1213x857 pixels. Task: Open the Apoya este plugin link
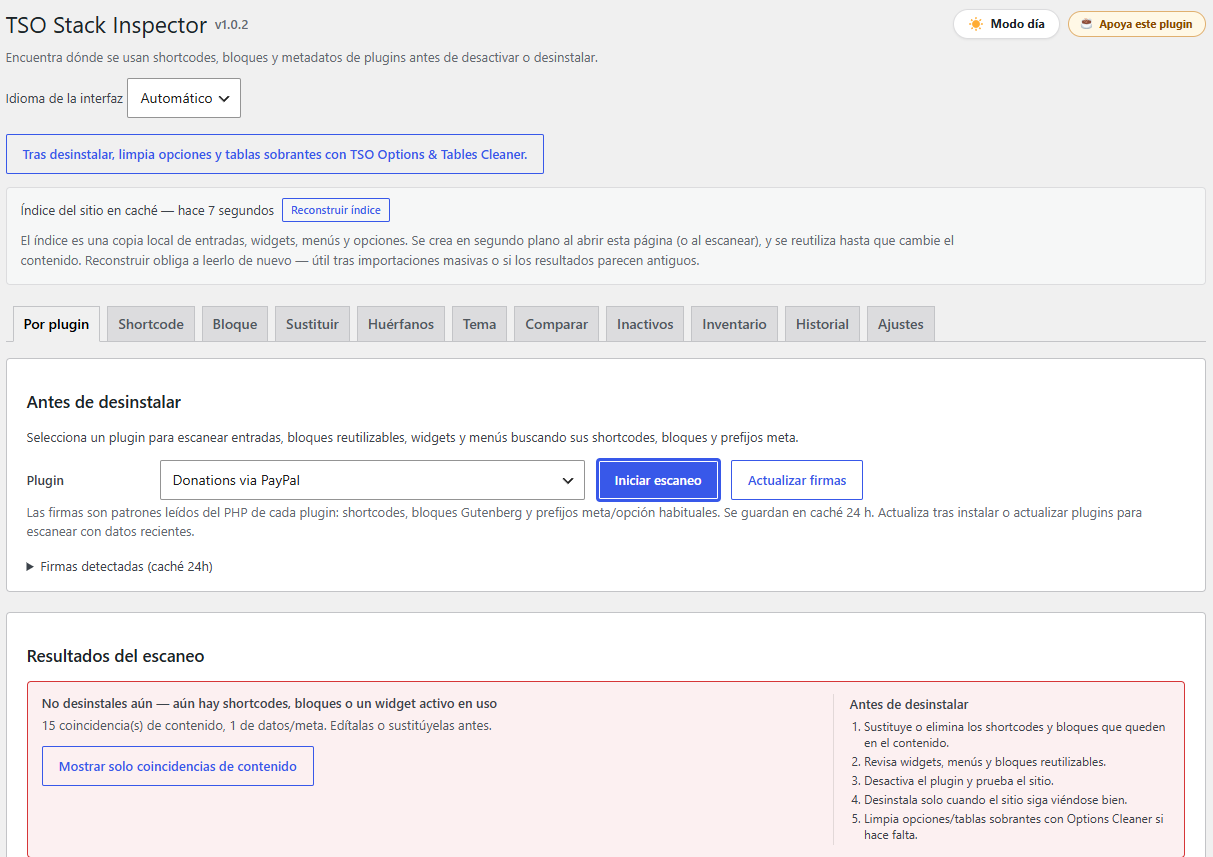pos(1137,24)
